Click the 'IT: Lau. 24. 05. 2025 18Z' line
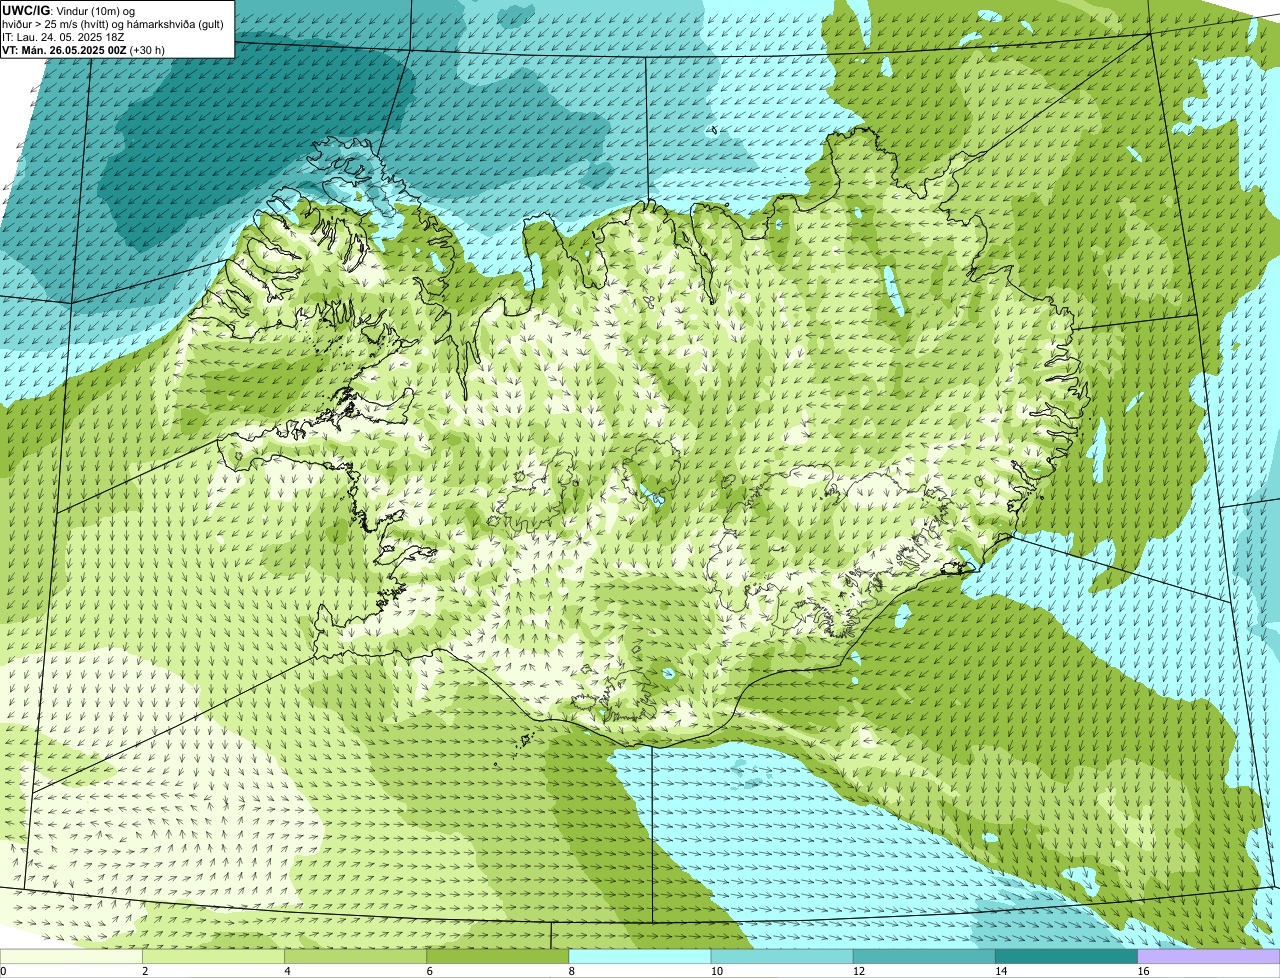1280x978 pixels. 64,37
